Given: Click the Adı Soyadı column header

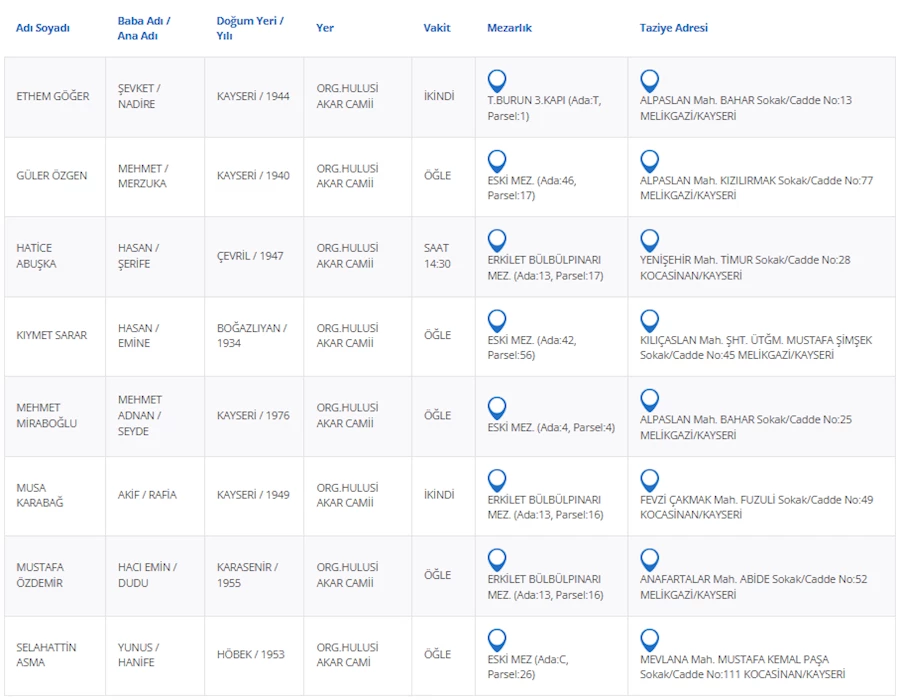Looking at the screenshot, I should coord(43,28).
